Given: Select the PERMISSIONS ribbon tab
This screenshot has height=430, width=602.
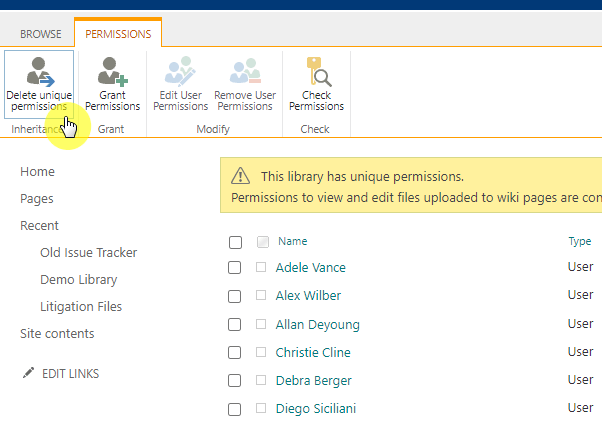Looking at the screenshot, I should click(x=118, y=34).
